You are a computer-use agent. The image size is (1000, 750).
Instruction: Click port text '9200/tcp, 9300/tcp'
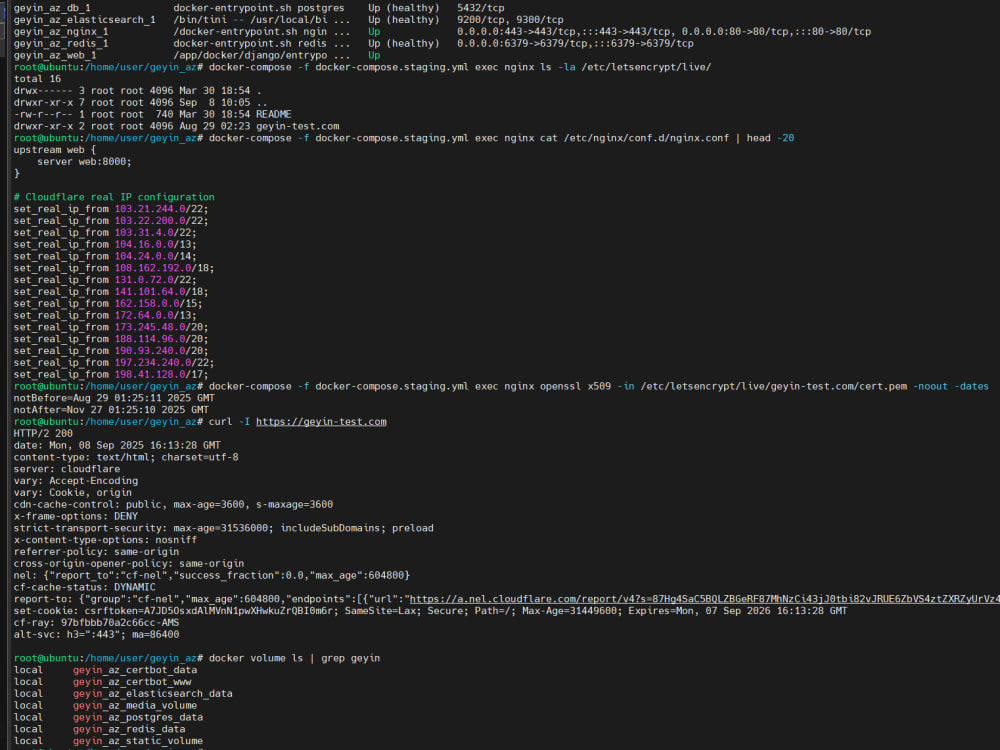pyautogui.click(x=510, y=20)
